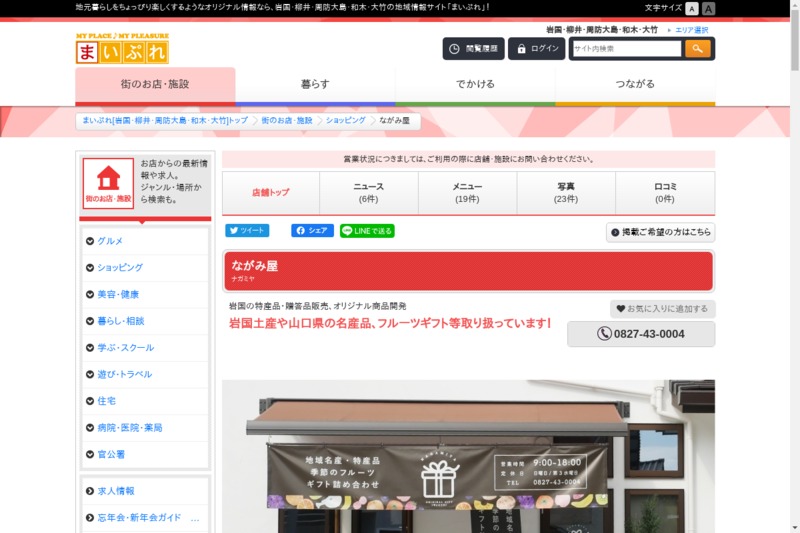Click the orange search magnifier button

coord(697,49)
